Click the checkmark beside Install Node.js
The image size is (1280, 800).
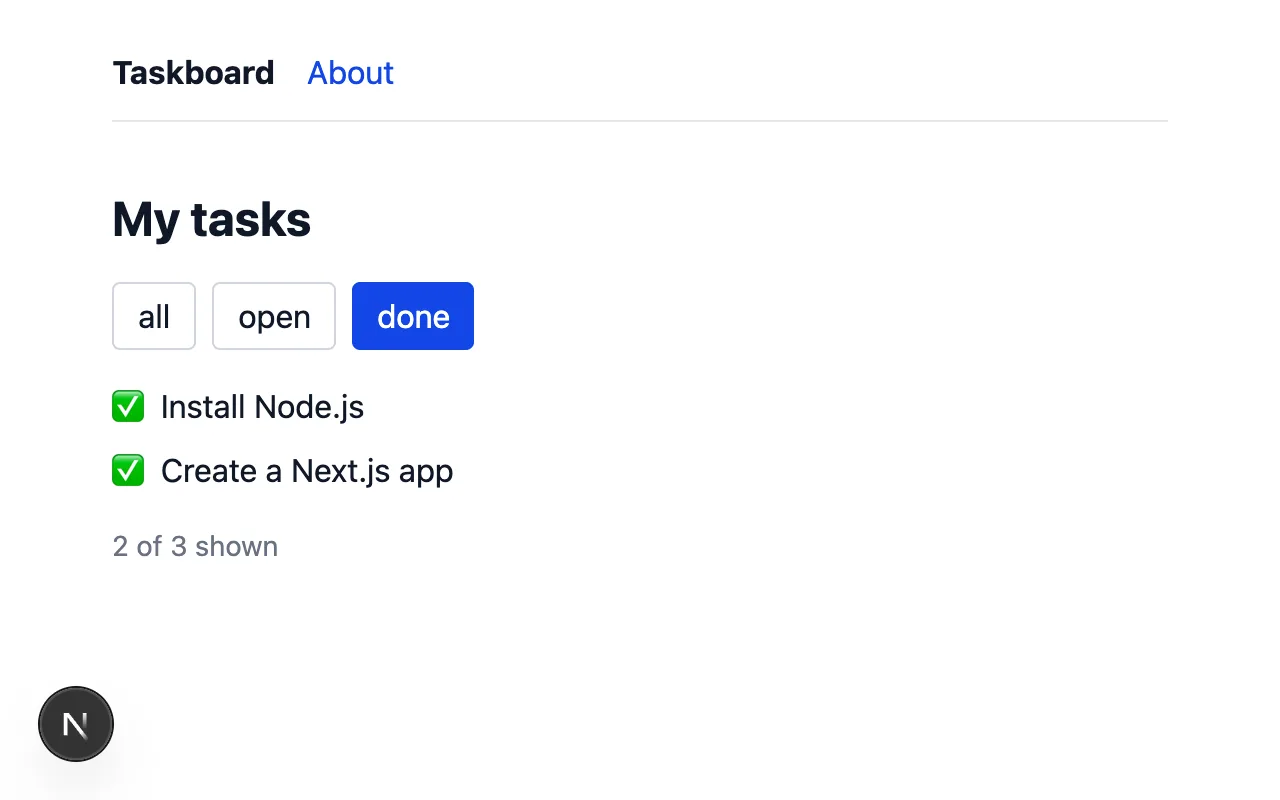click(x=128, y=407)
